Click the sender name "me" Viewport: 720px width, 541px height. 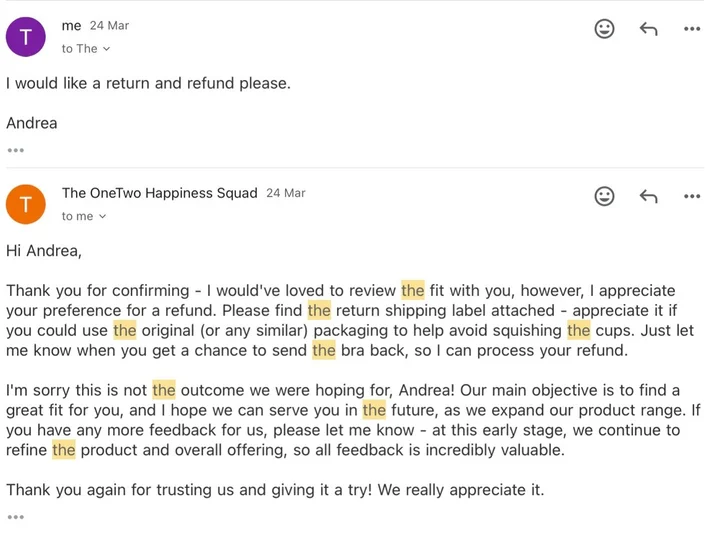[71, 26]
